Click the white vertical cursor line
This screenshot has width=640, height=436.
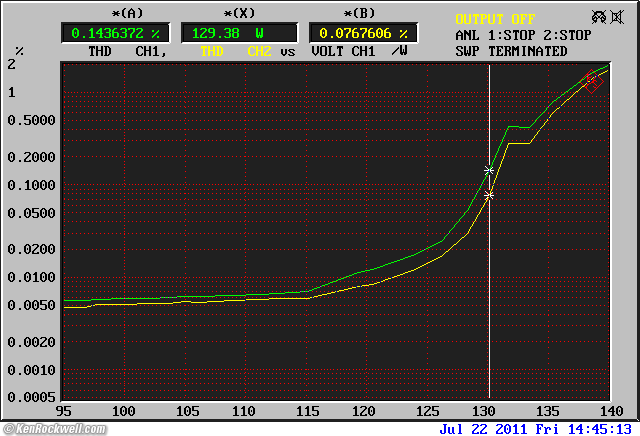489,300
